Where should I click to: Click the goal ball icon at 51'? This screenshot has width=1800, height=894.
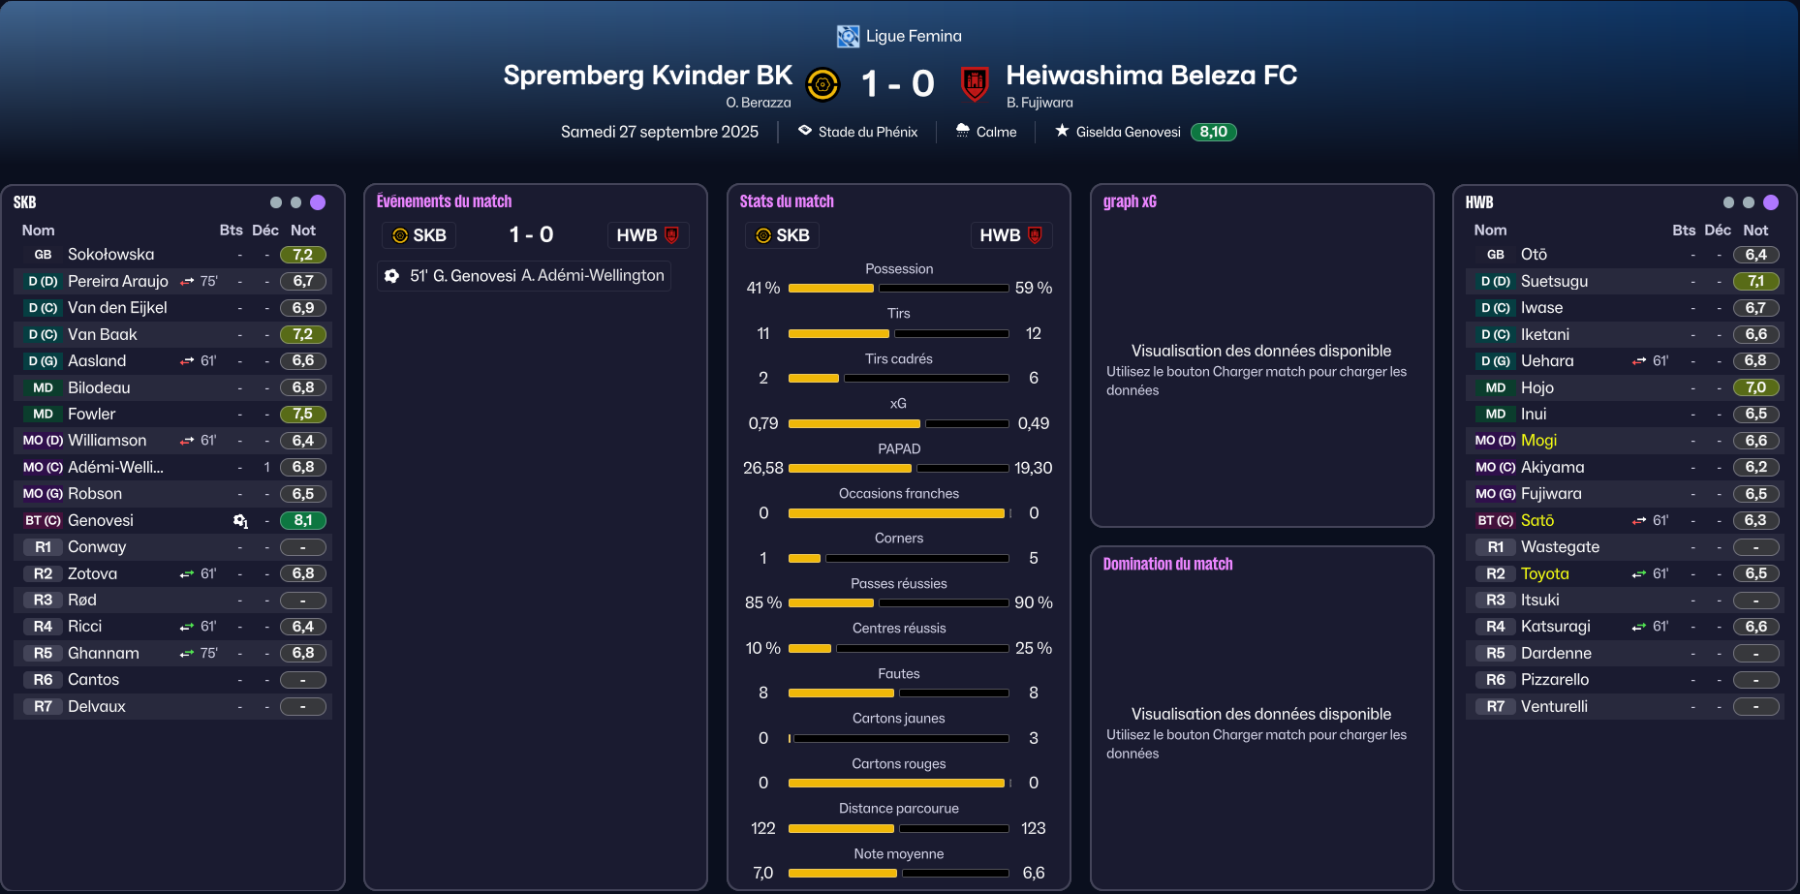point(392,276)
